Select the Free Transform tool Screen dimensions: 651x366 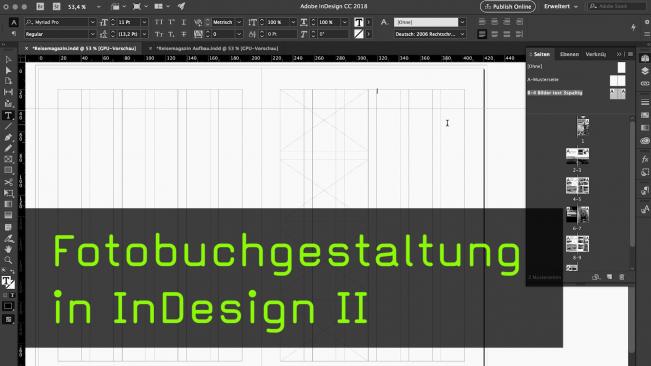point(8,193)
